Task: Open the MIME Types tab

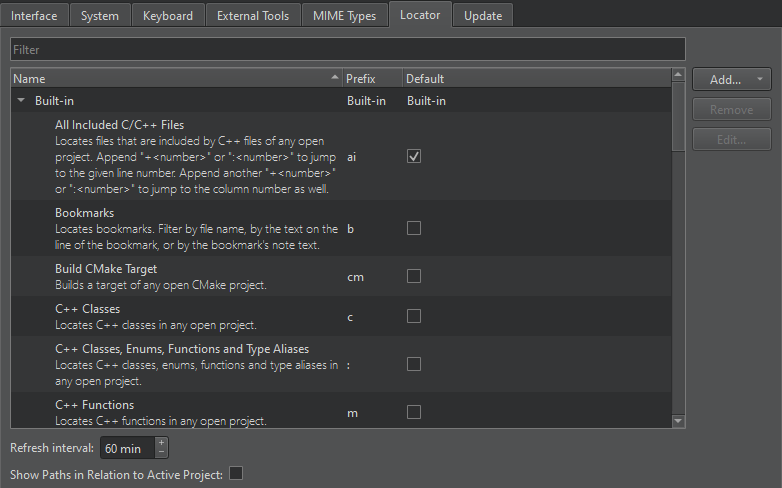Action: 345,16
